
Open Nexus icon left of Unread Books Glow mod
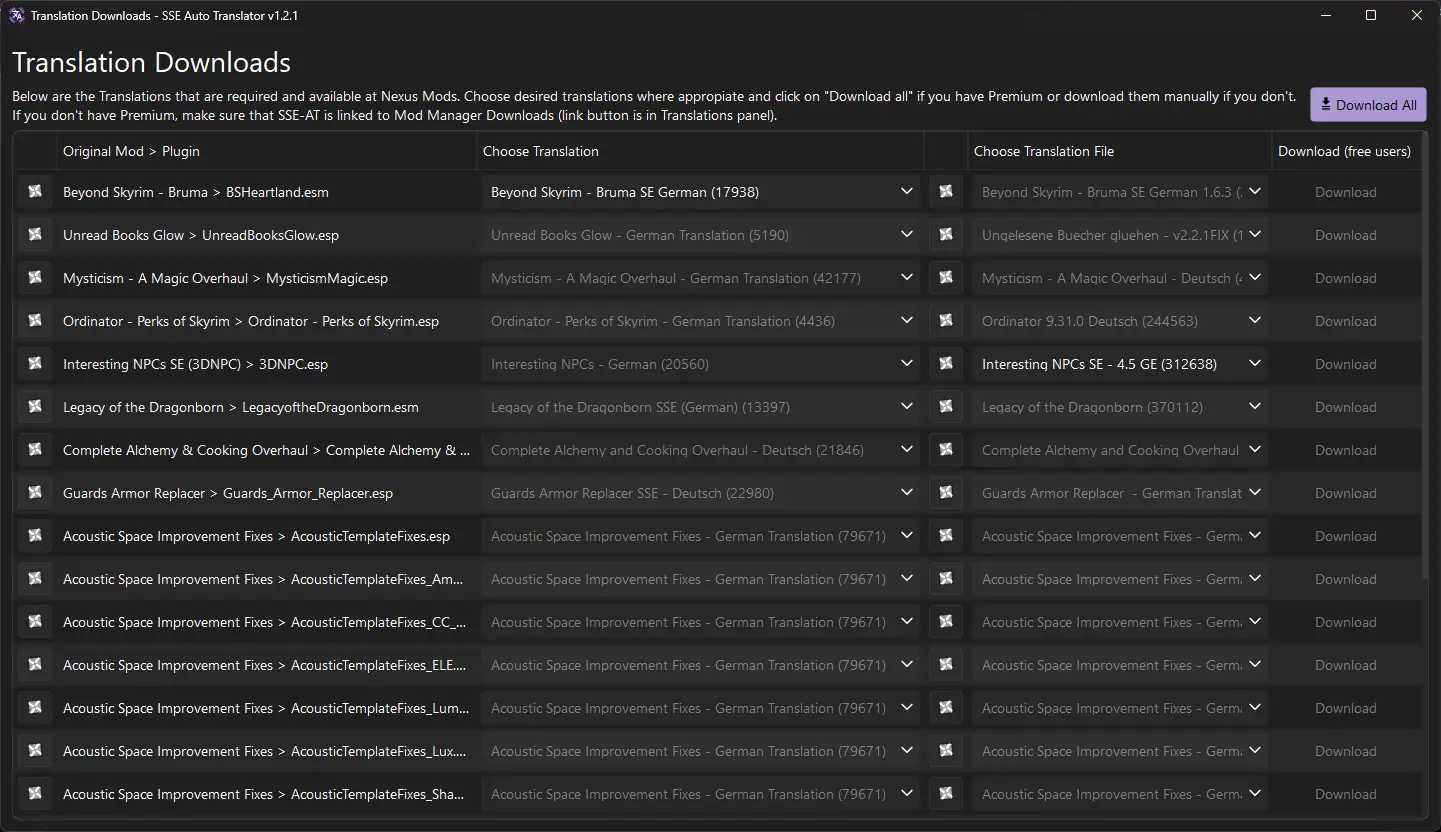tap(35, 235)
